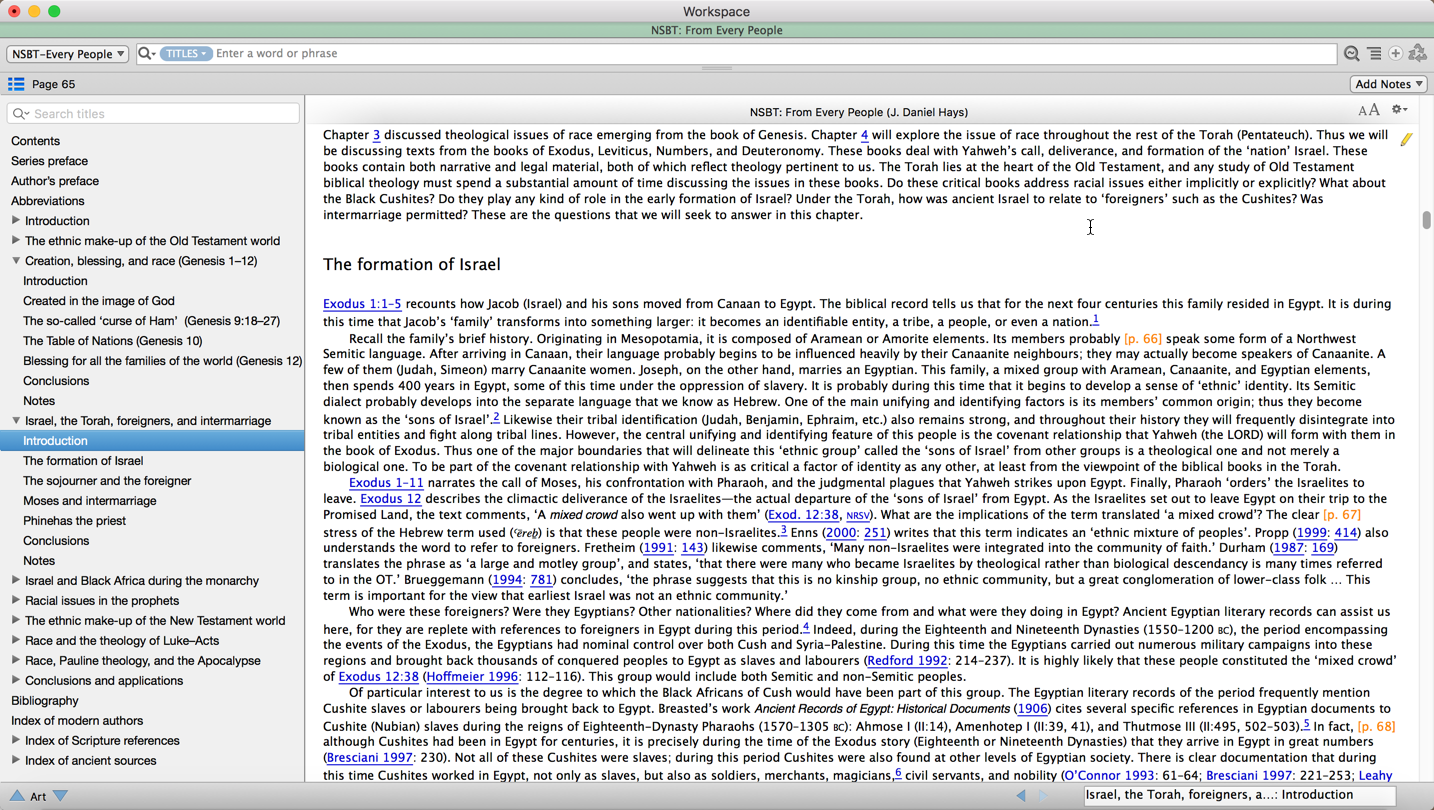
Task: Click the magnifier in Search titles field
Action: pos(20,114)
